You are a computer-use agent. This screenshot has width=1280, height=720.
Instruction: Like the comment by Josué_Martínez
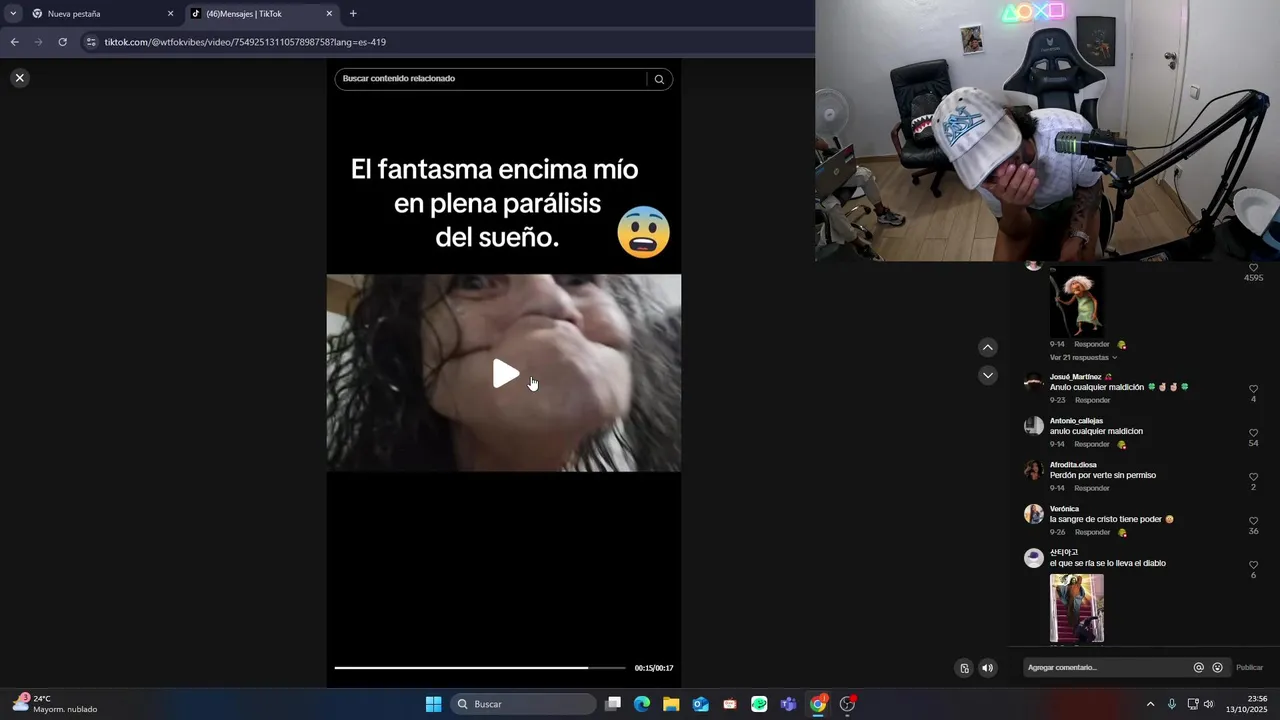coord(1253,389)
